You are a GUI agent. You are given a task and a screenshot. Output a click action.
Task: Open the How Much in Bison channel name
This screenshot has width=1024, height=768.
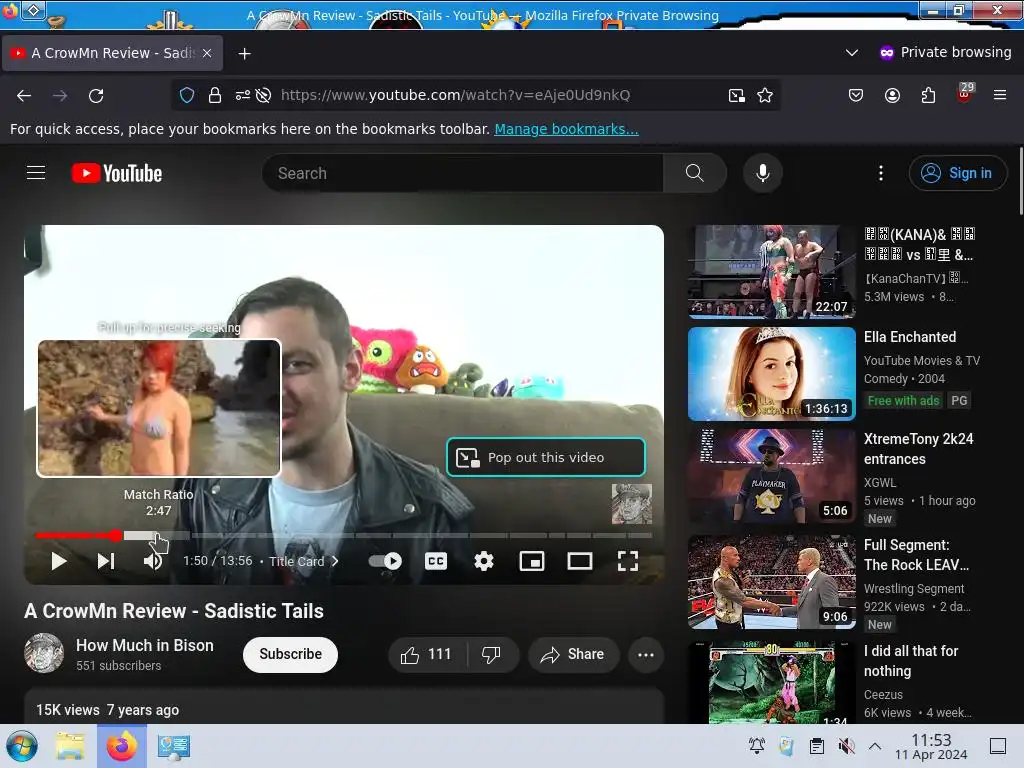[x=144, y=645]
